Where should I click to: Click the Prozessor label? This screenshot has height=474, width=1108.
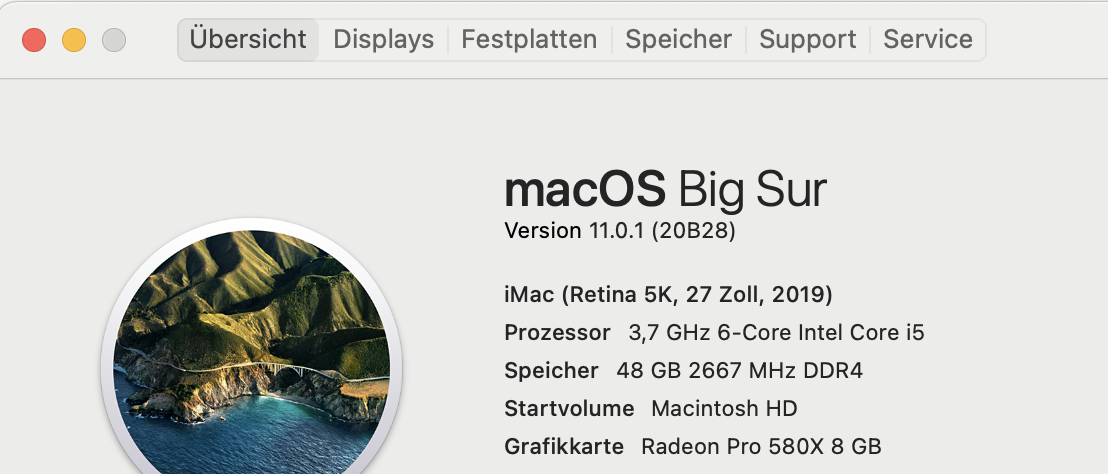[x=557, y=333]
